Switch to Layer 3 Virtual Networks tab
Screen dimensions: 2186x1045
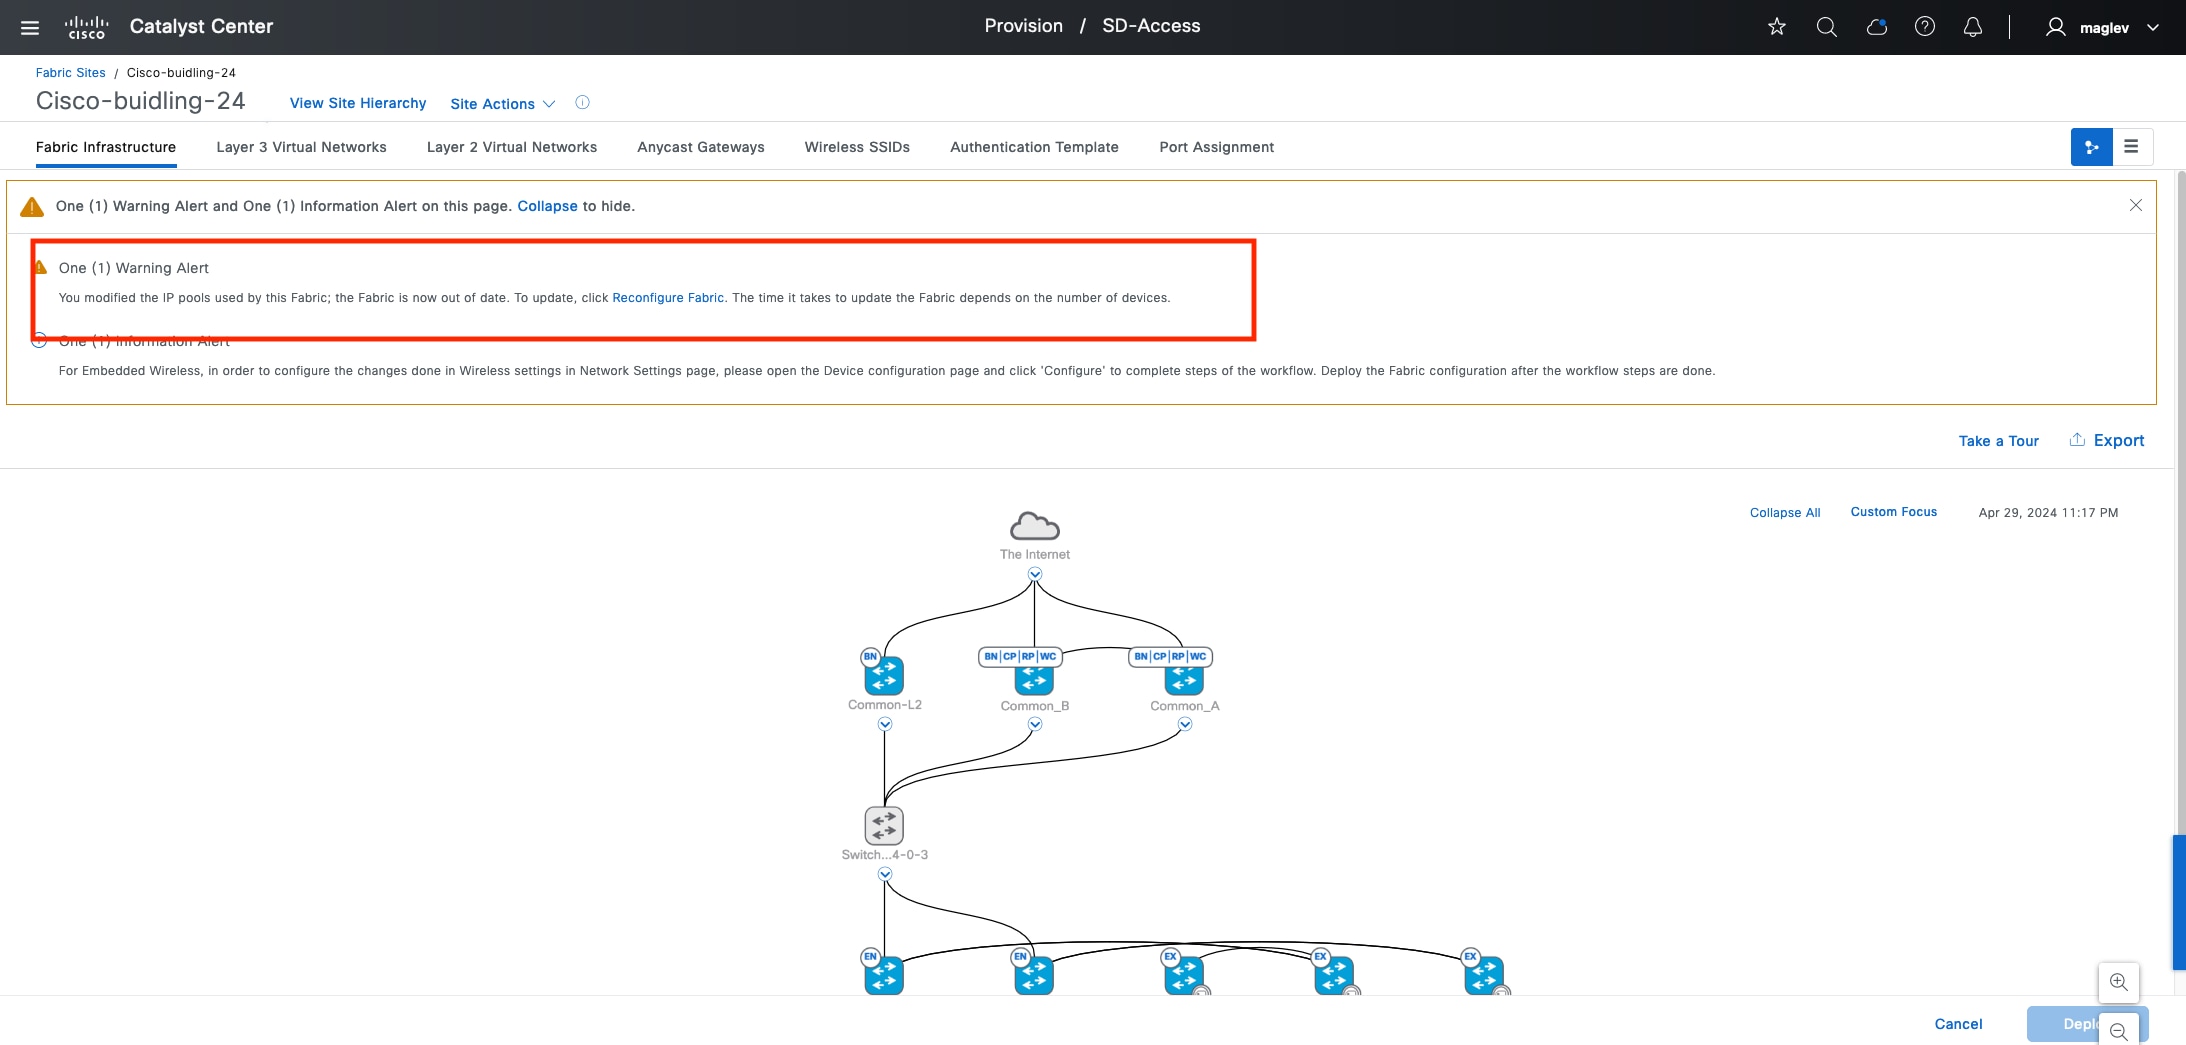tap(301, 147)
